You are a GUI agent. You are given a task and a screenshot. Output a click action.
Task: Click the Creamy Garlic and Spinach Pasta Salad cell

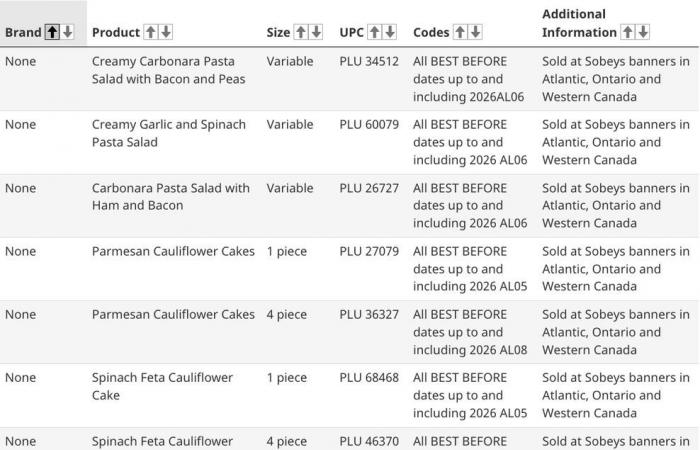tap(168, 133)
